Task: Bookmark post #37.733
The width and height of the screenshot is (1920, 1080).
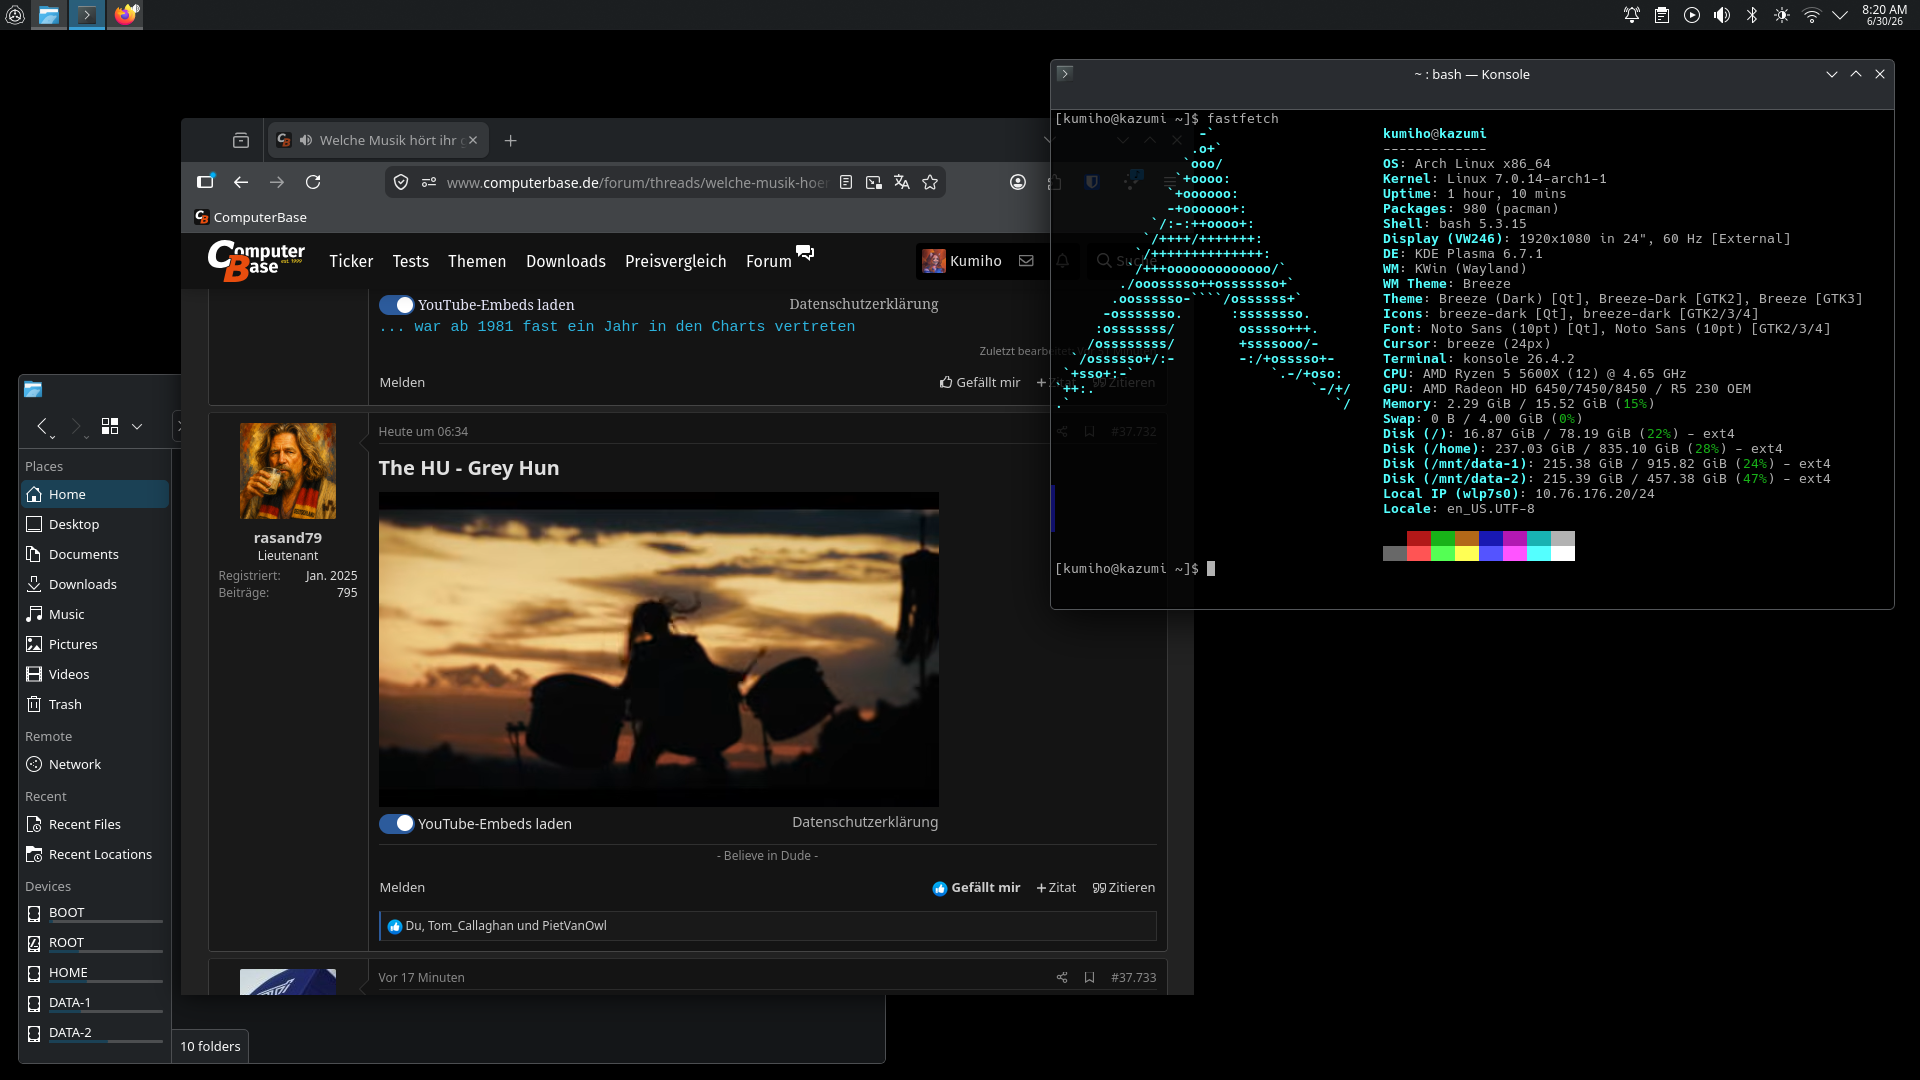Action: [x=1090, y=978]
